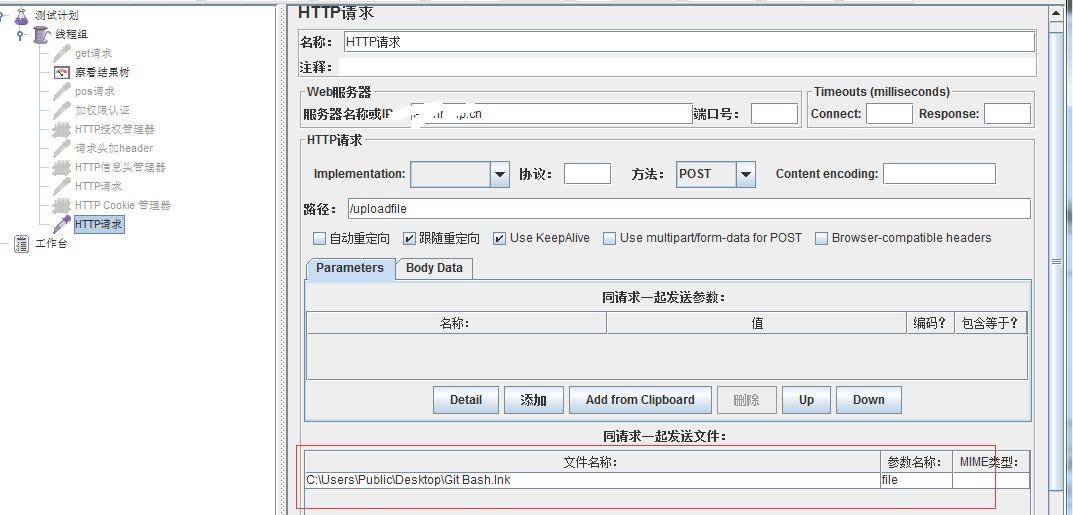
Task: Click the 名称 parameters column header
Action: point(456,323)
